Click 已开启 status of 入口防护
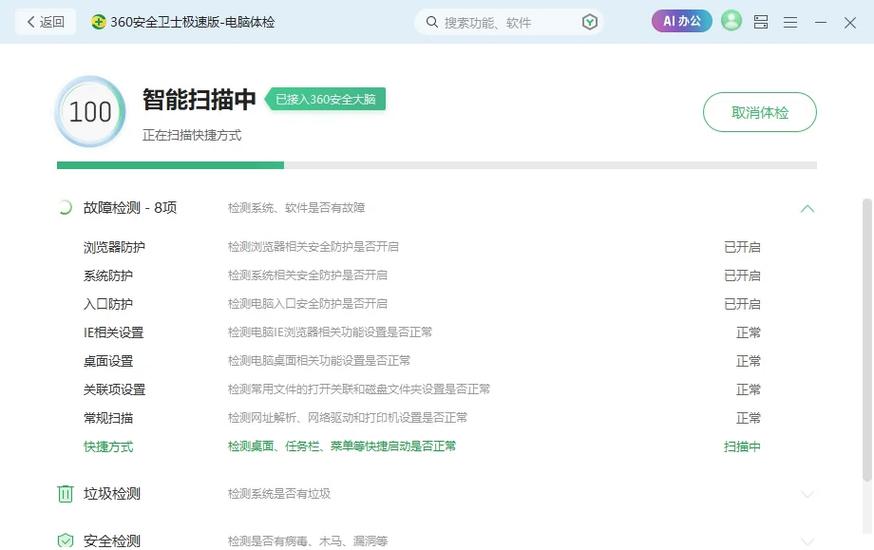The height and width of the screenshot is (550, 874). tap(742, 304)
